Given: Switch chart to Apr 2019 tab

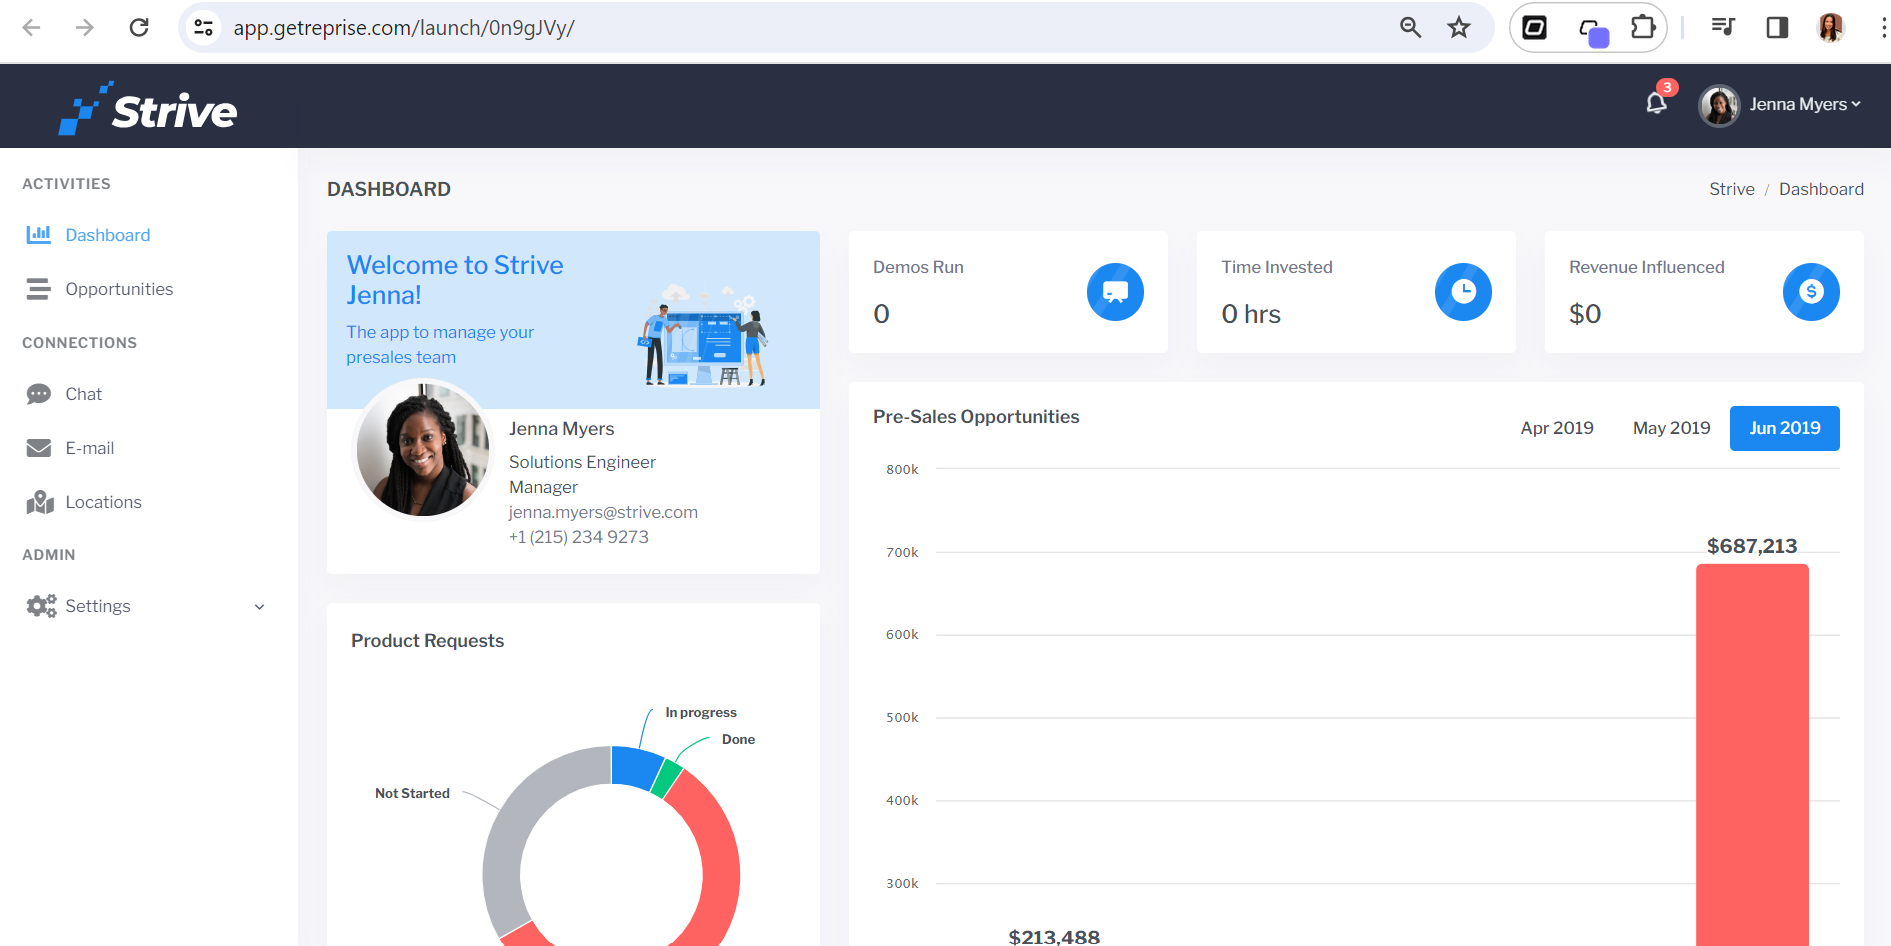Looking at the screenshot, I should [1557, 428].
